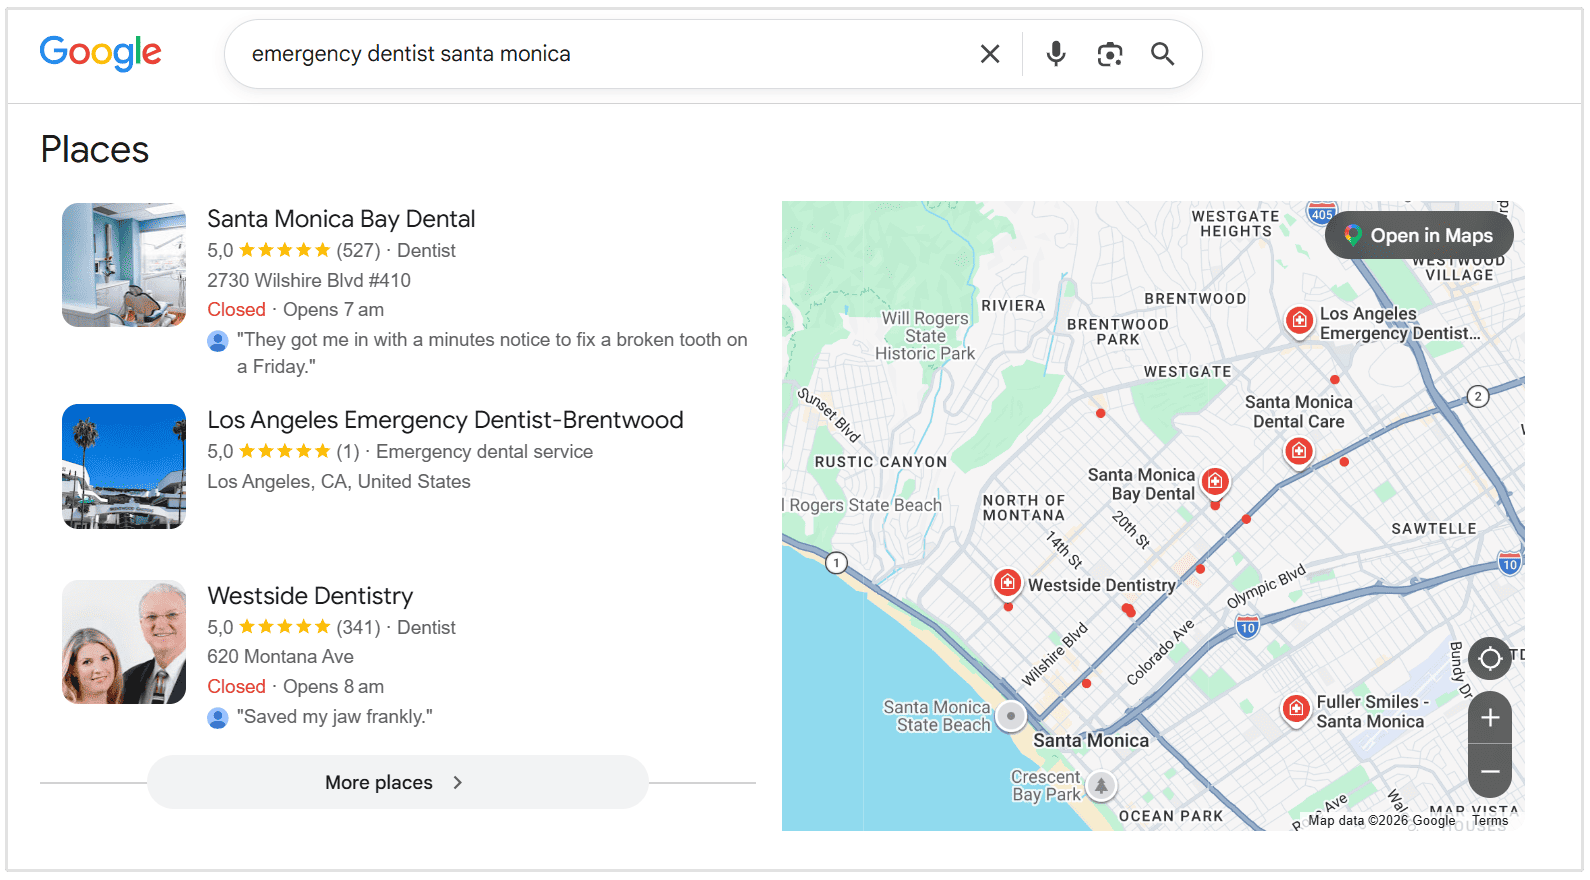Open Los Angeles Emergency Dentist-Brentwood photo thumbnail
This screenshot has width=1590, height=880.
pos(124,466)
